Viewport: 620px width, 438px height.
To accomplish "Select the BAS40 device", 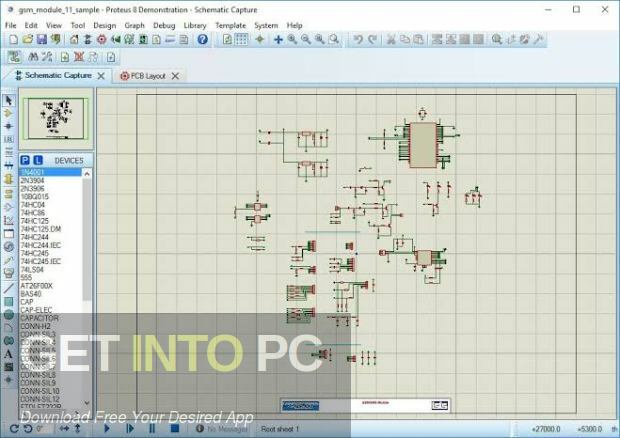I will click(31, 294).
